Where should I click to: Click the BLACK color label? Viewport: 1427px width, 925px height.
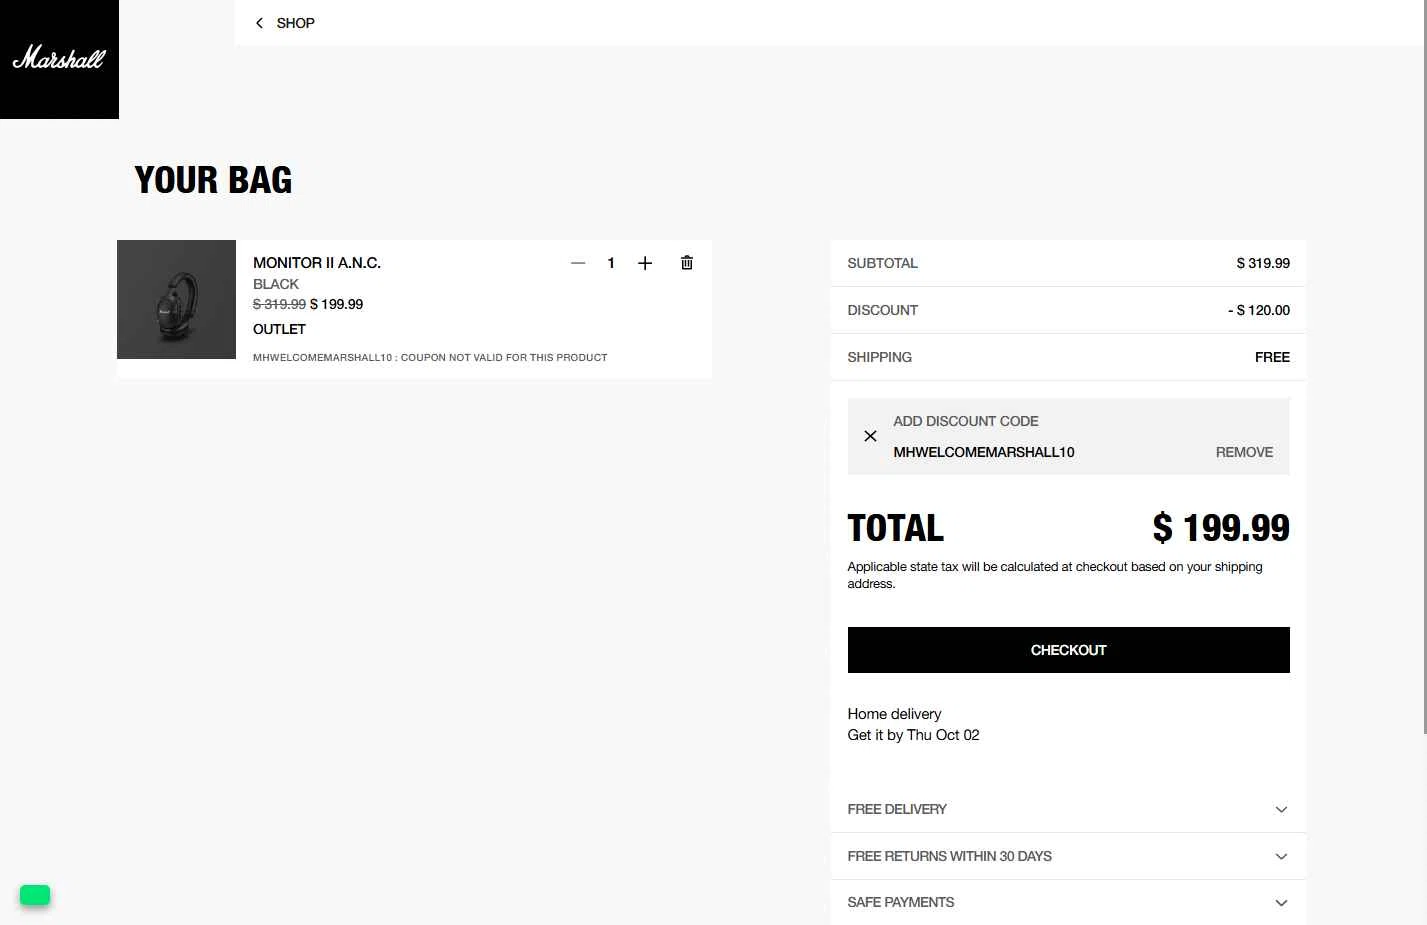[276, 284]
